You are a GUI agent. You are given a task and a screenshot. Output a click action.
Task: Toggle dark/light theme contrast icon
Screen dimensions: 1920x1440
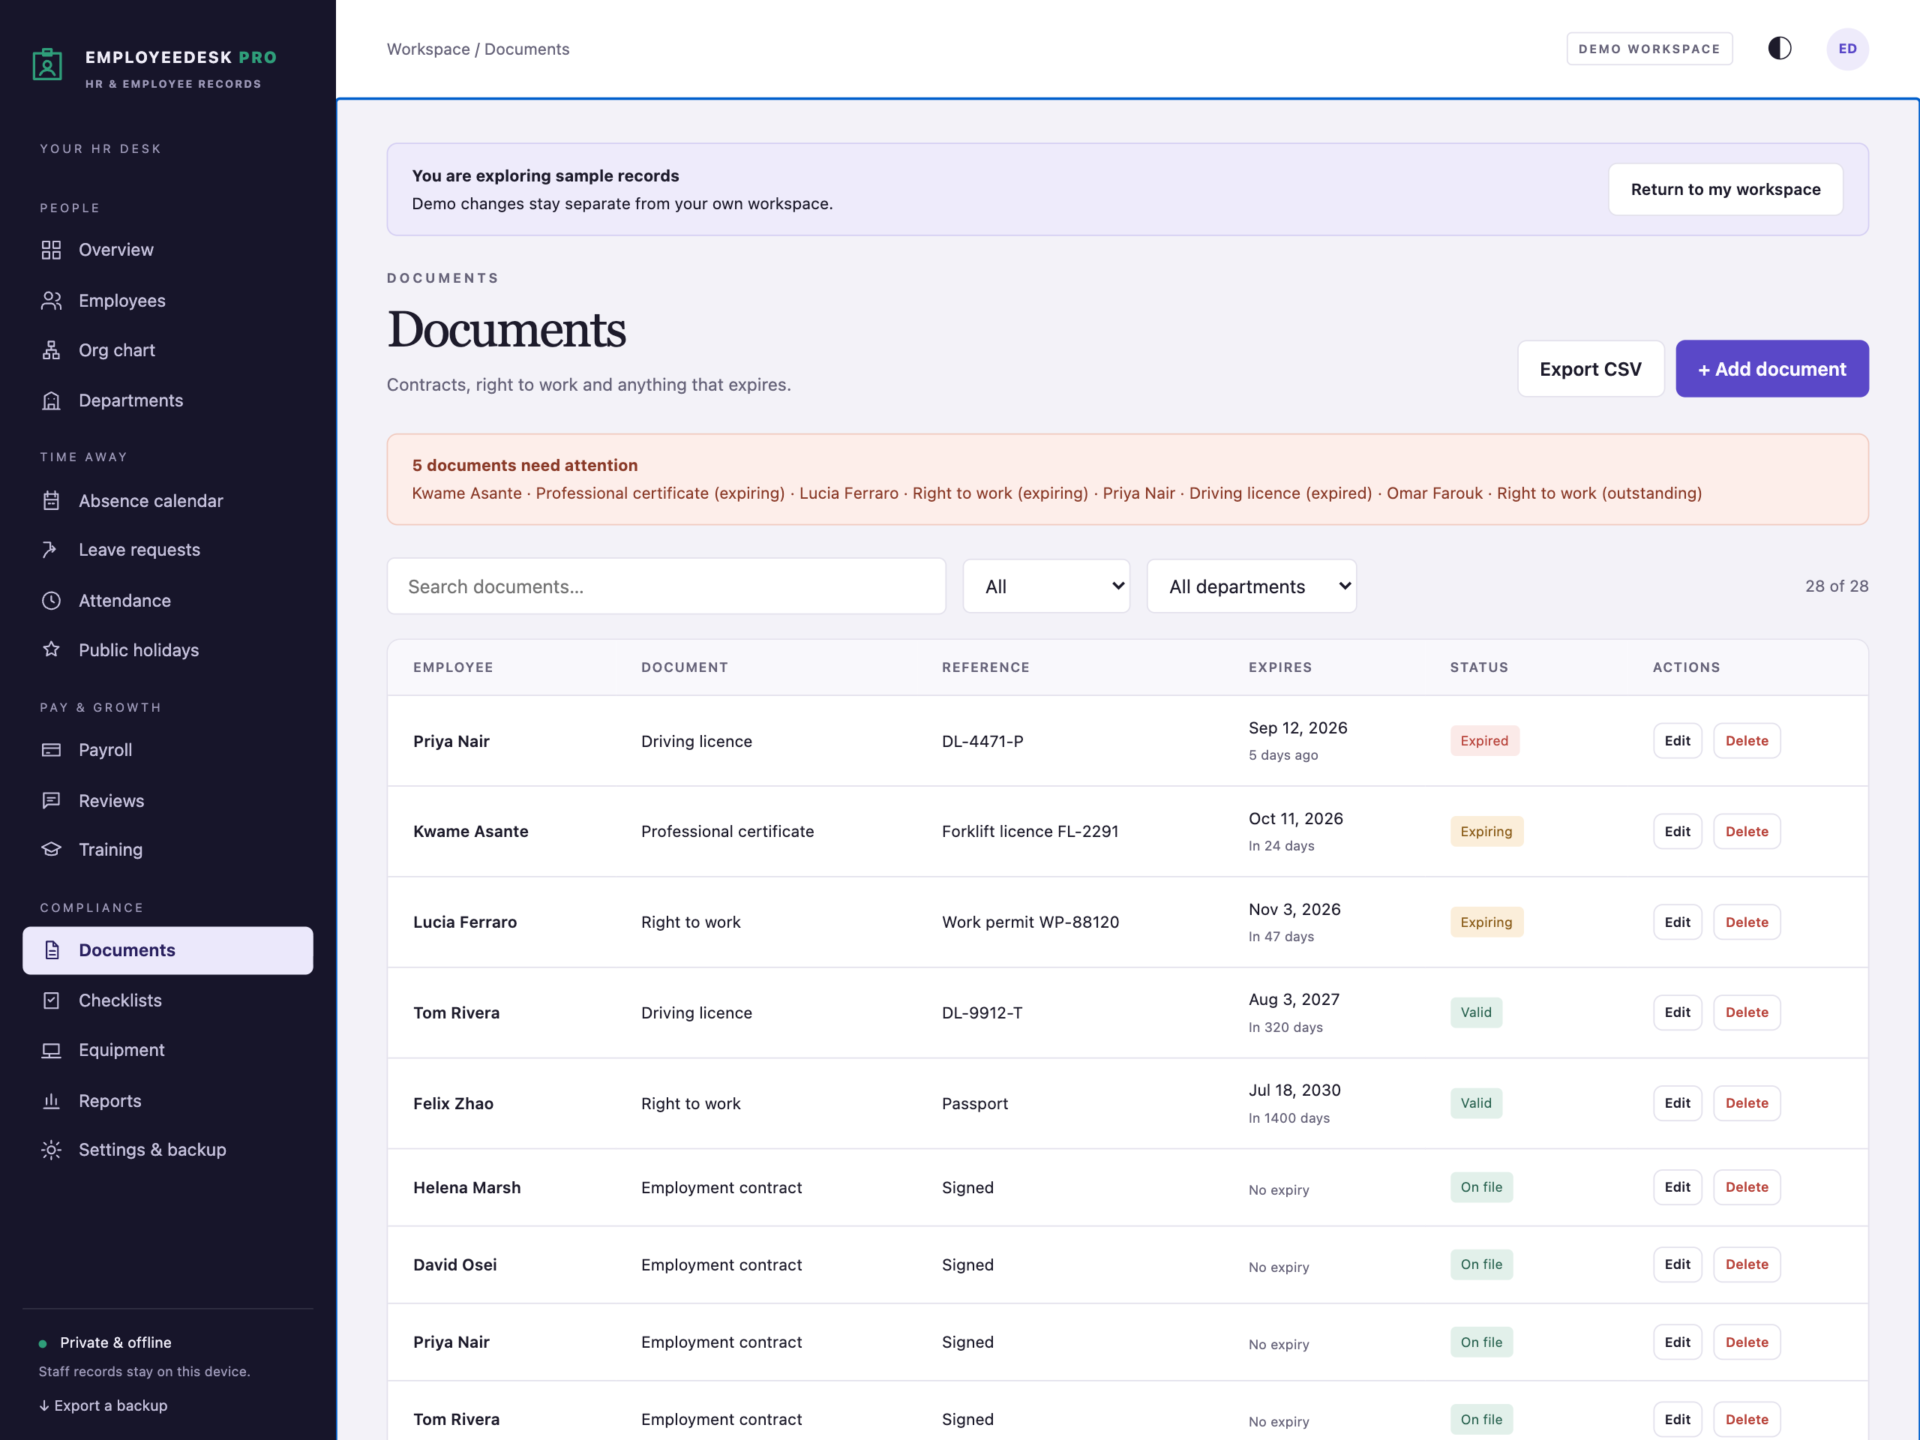(x=1780, y=49)
